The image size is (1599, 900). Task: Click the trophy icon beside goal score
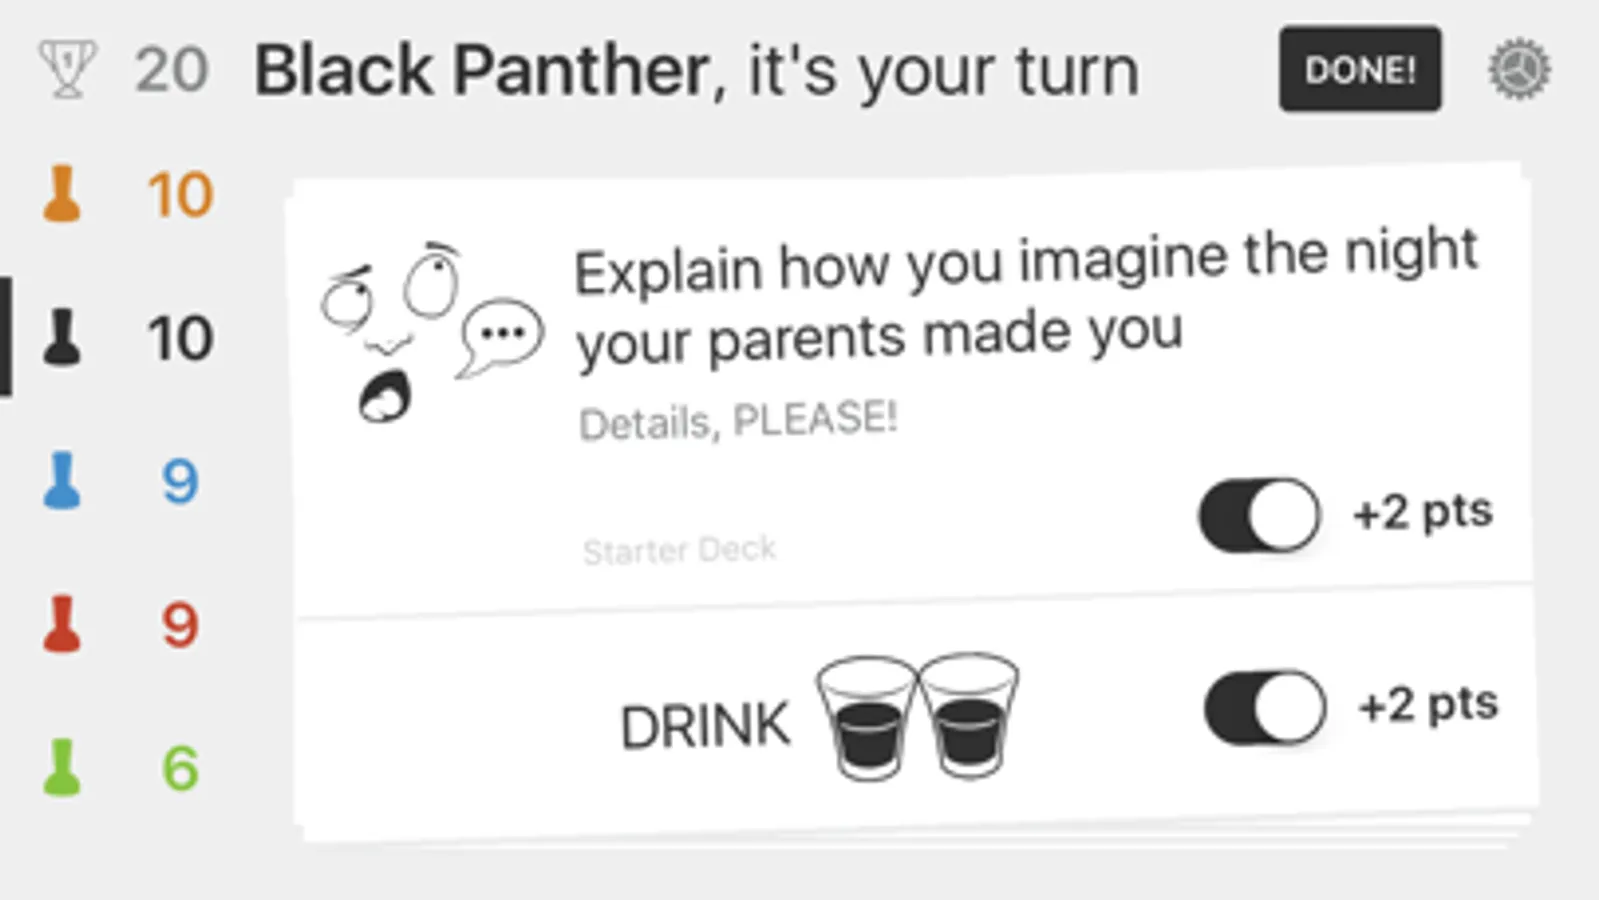tap(67, 69)
